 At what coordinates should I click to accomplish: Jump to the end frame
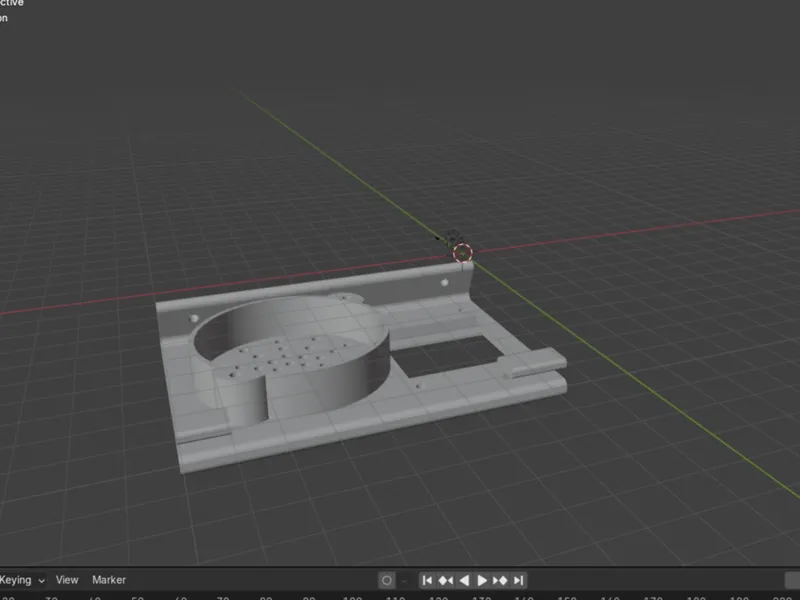tap(518, 581)
